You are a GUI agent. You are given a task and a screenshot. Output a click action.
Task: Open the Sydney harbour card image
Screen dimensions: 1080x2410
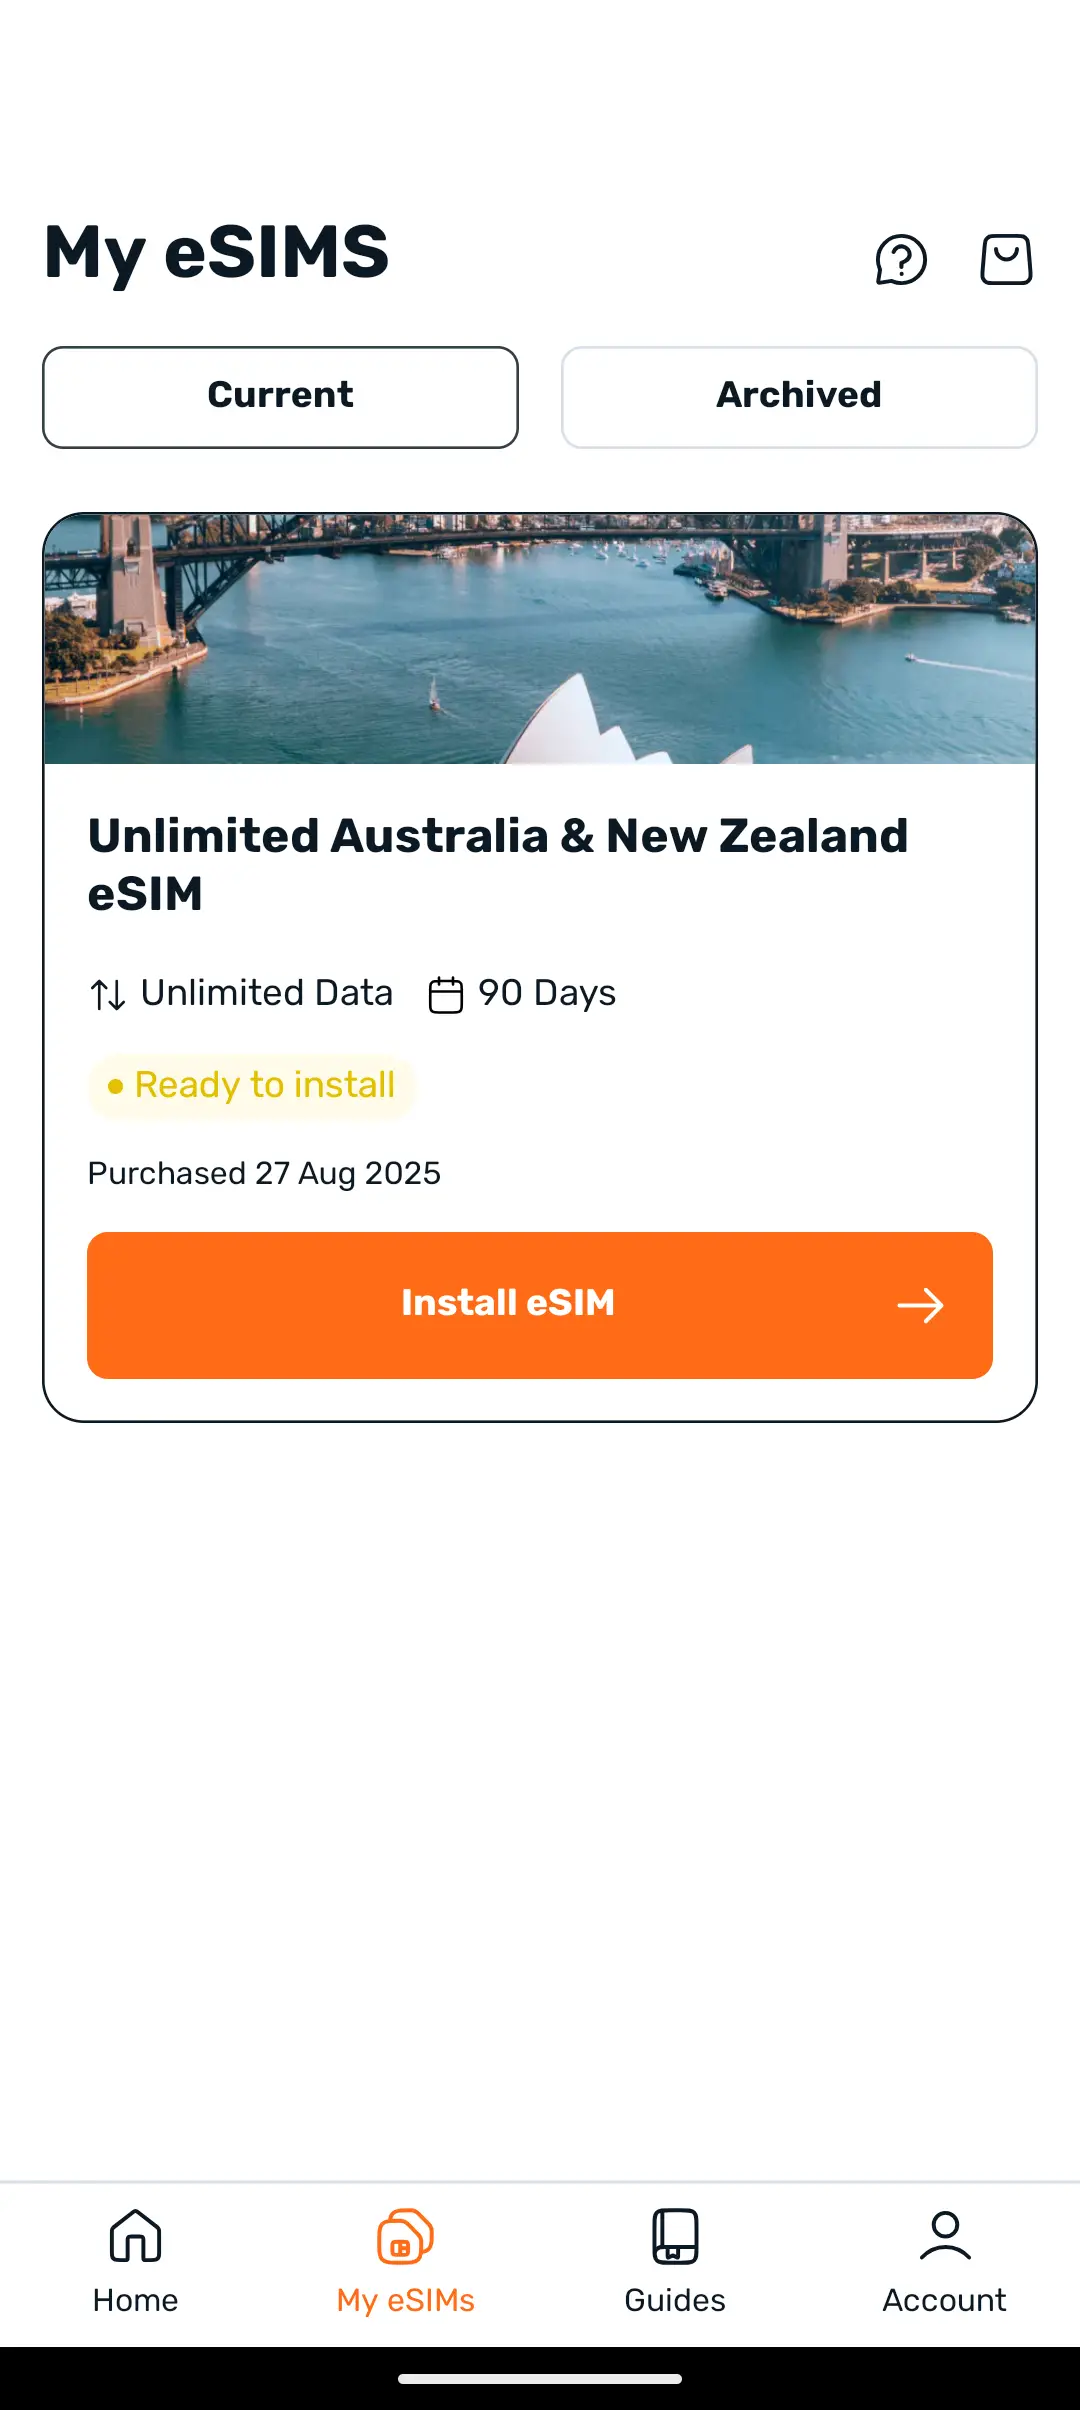click(x=540, y=639)
